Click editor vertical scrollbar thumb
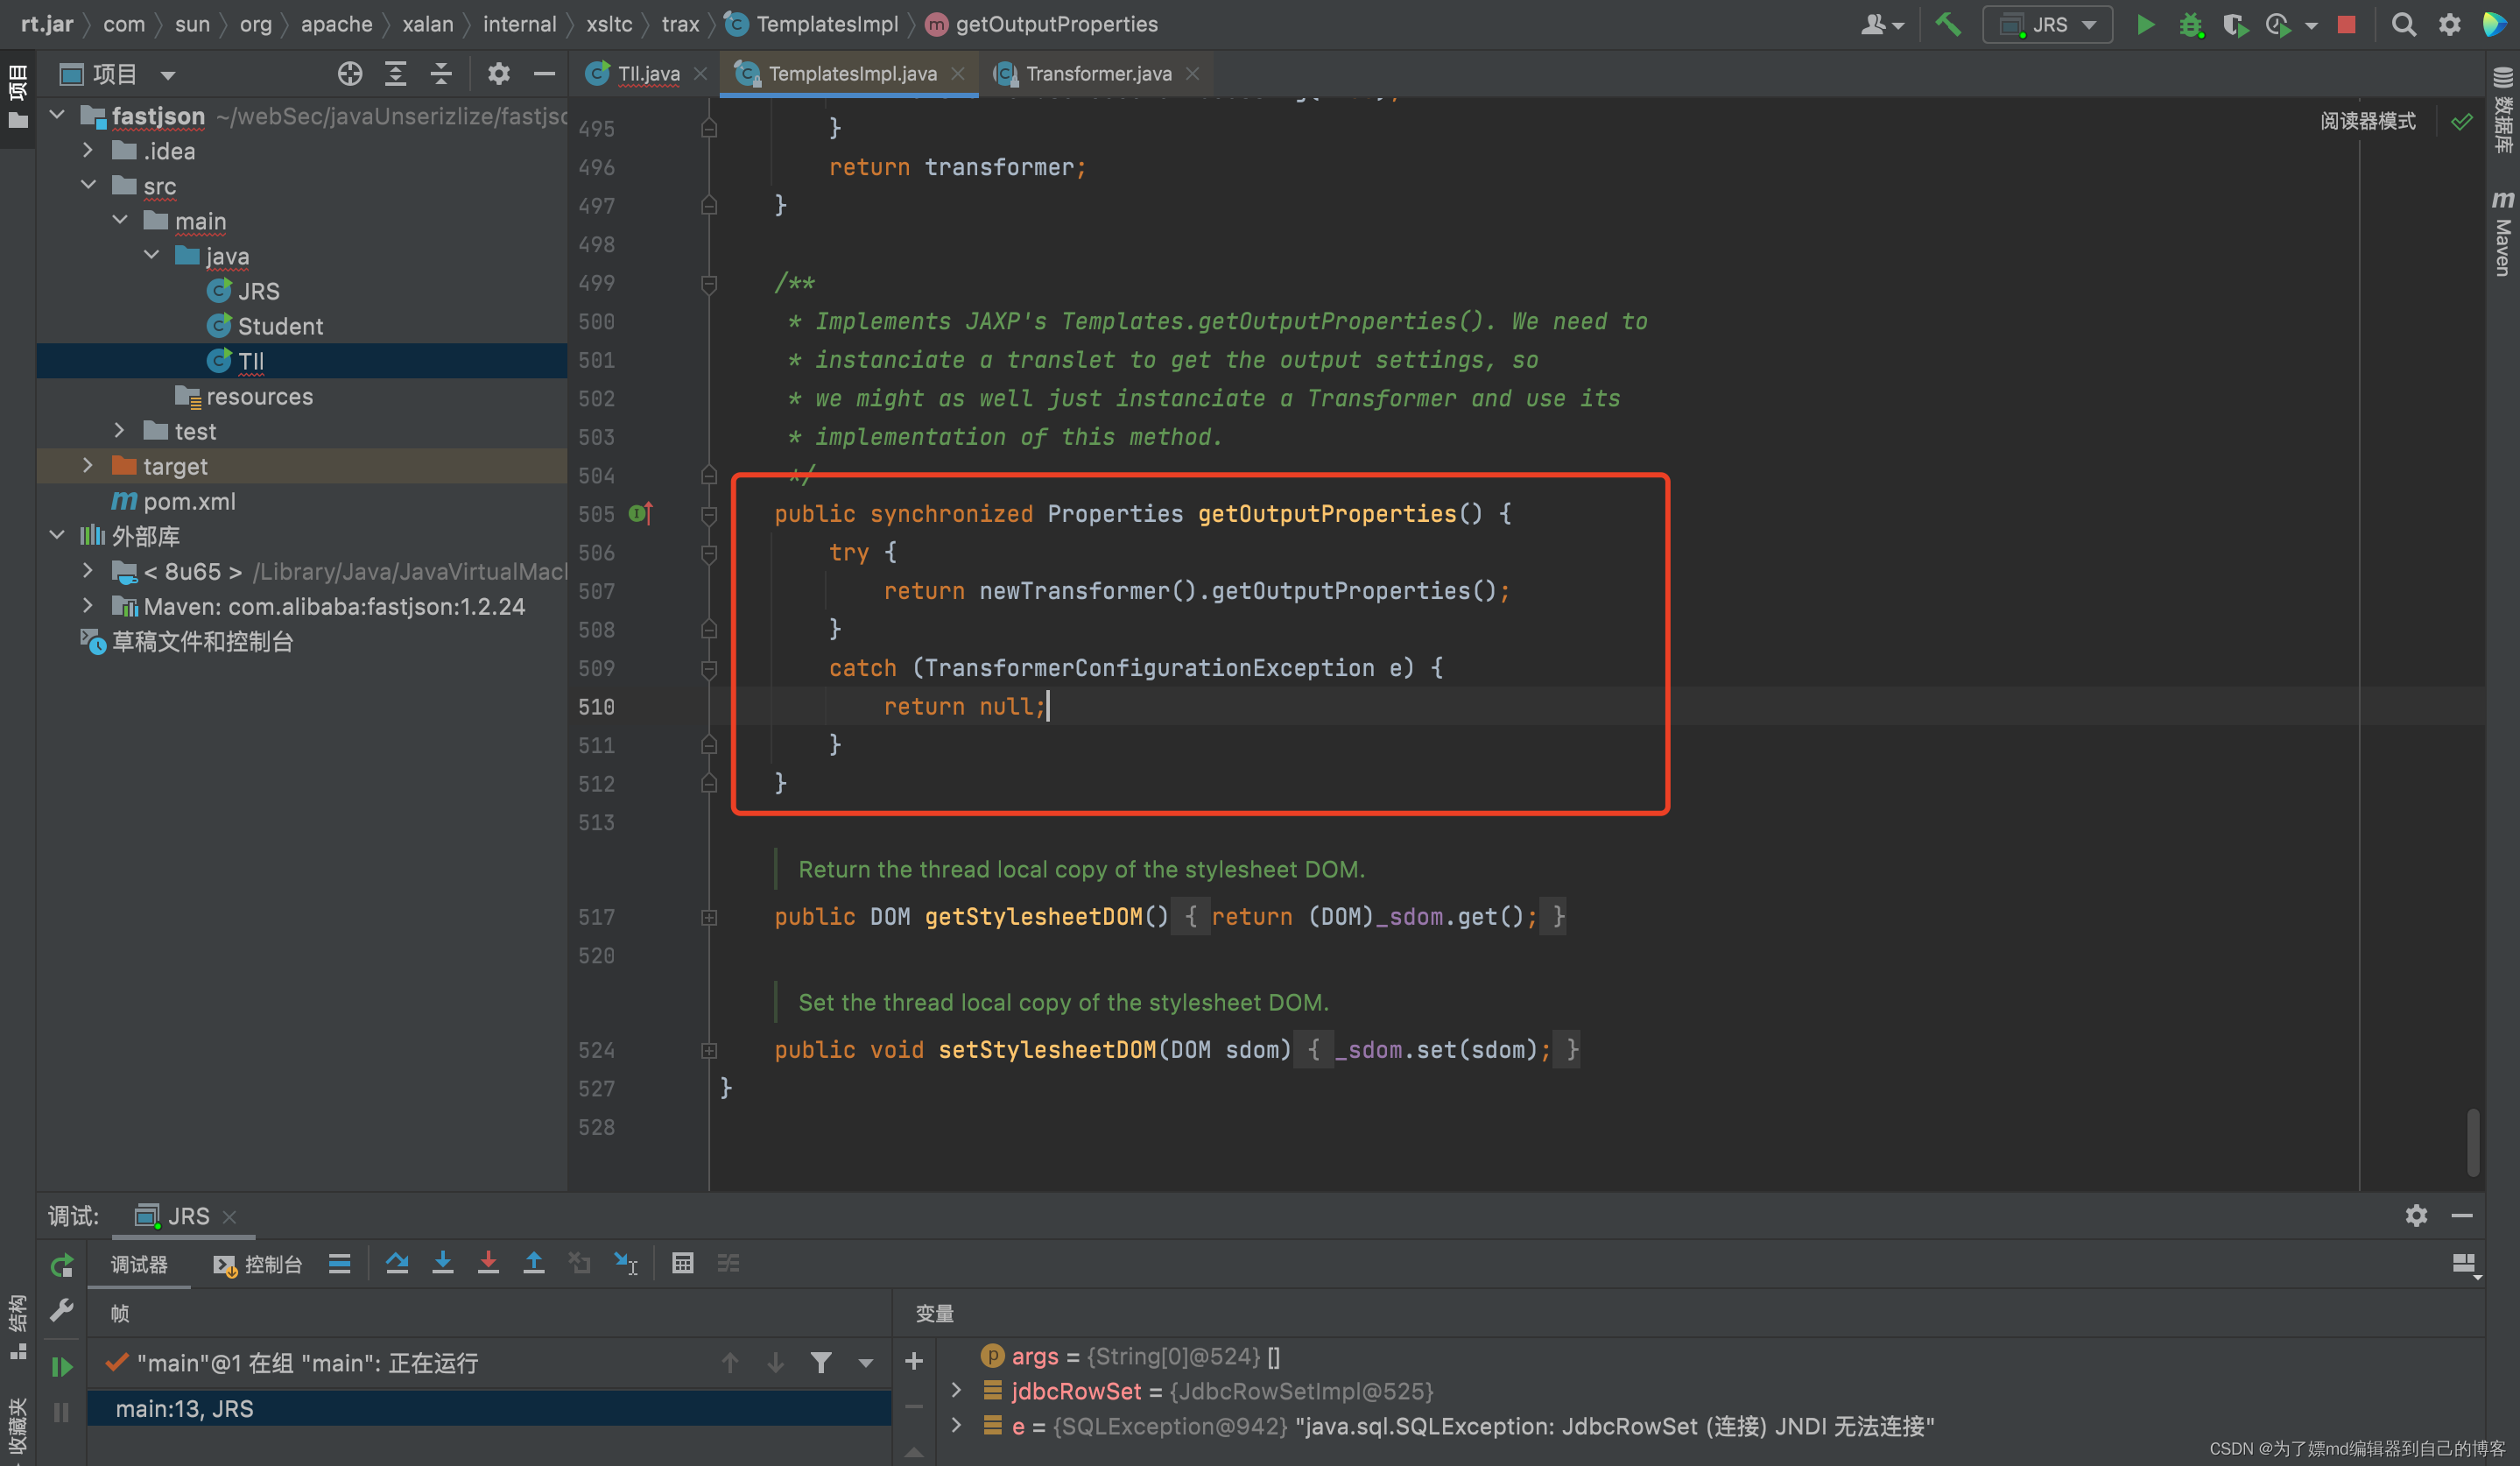 (2472, 1142)
